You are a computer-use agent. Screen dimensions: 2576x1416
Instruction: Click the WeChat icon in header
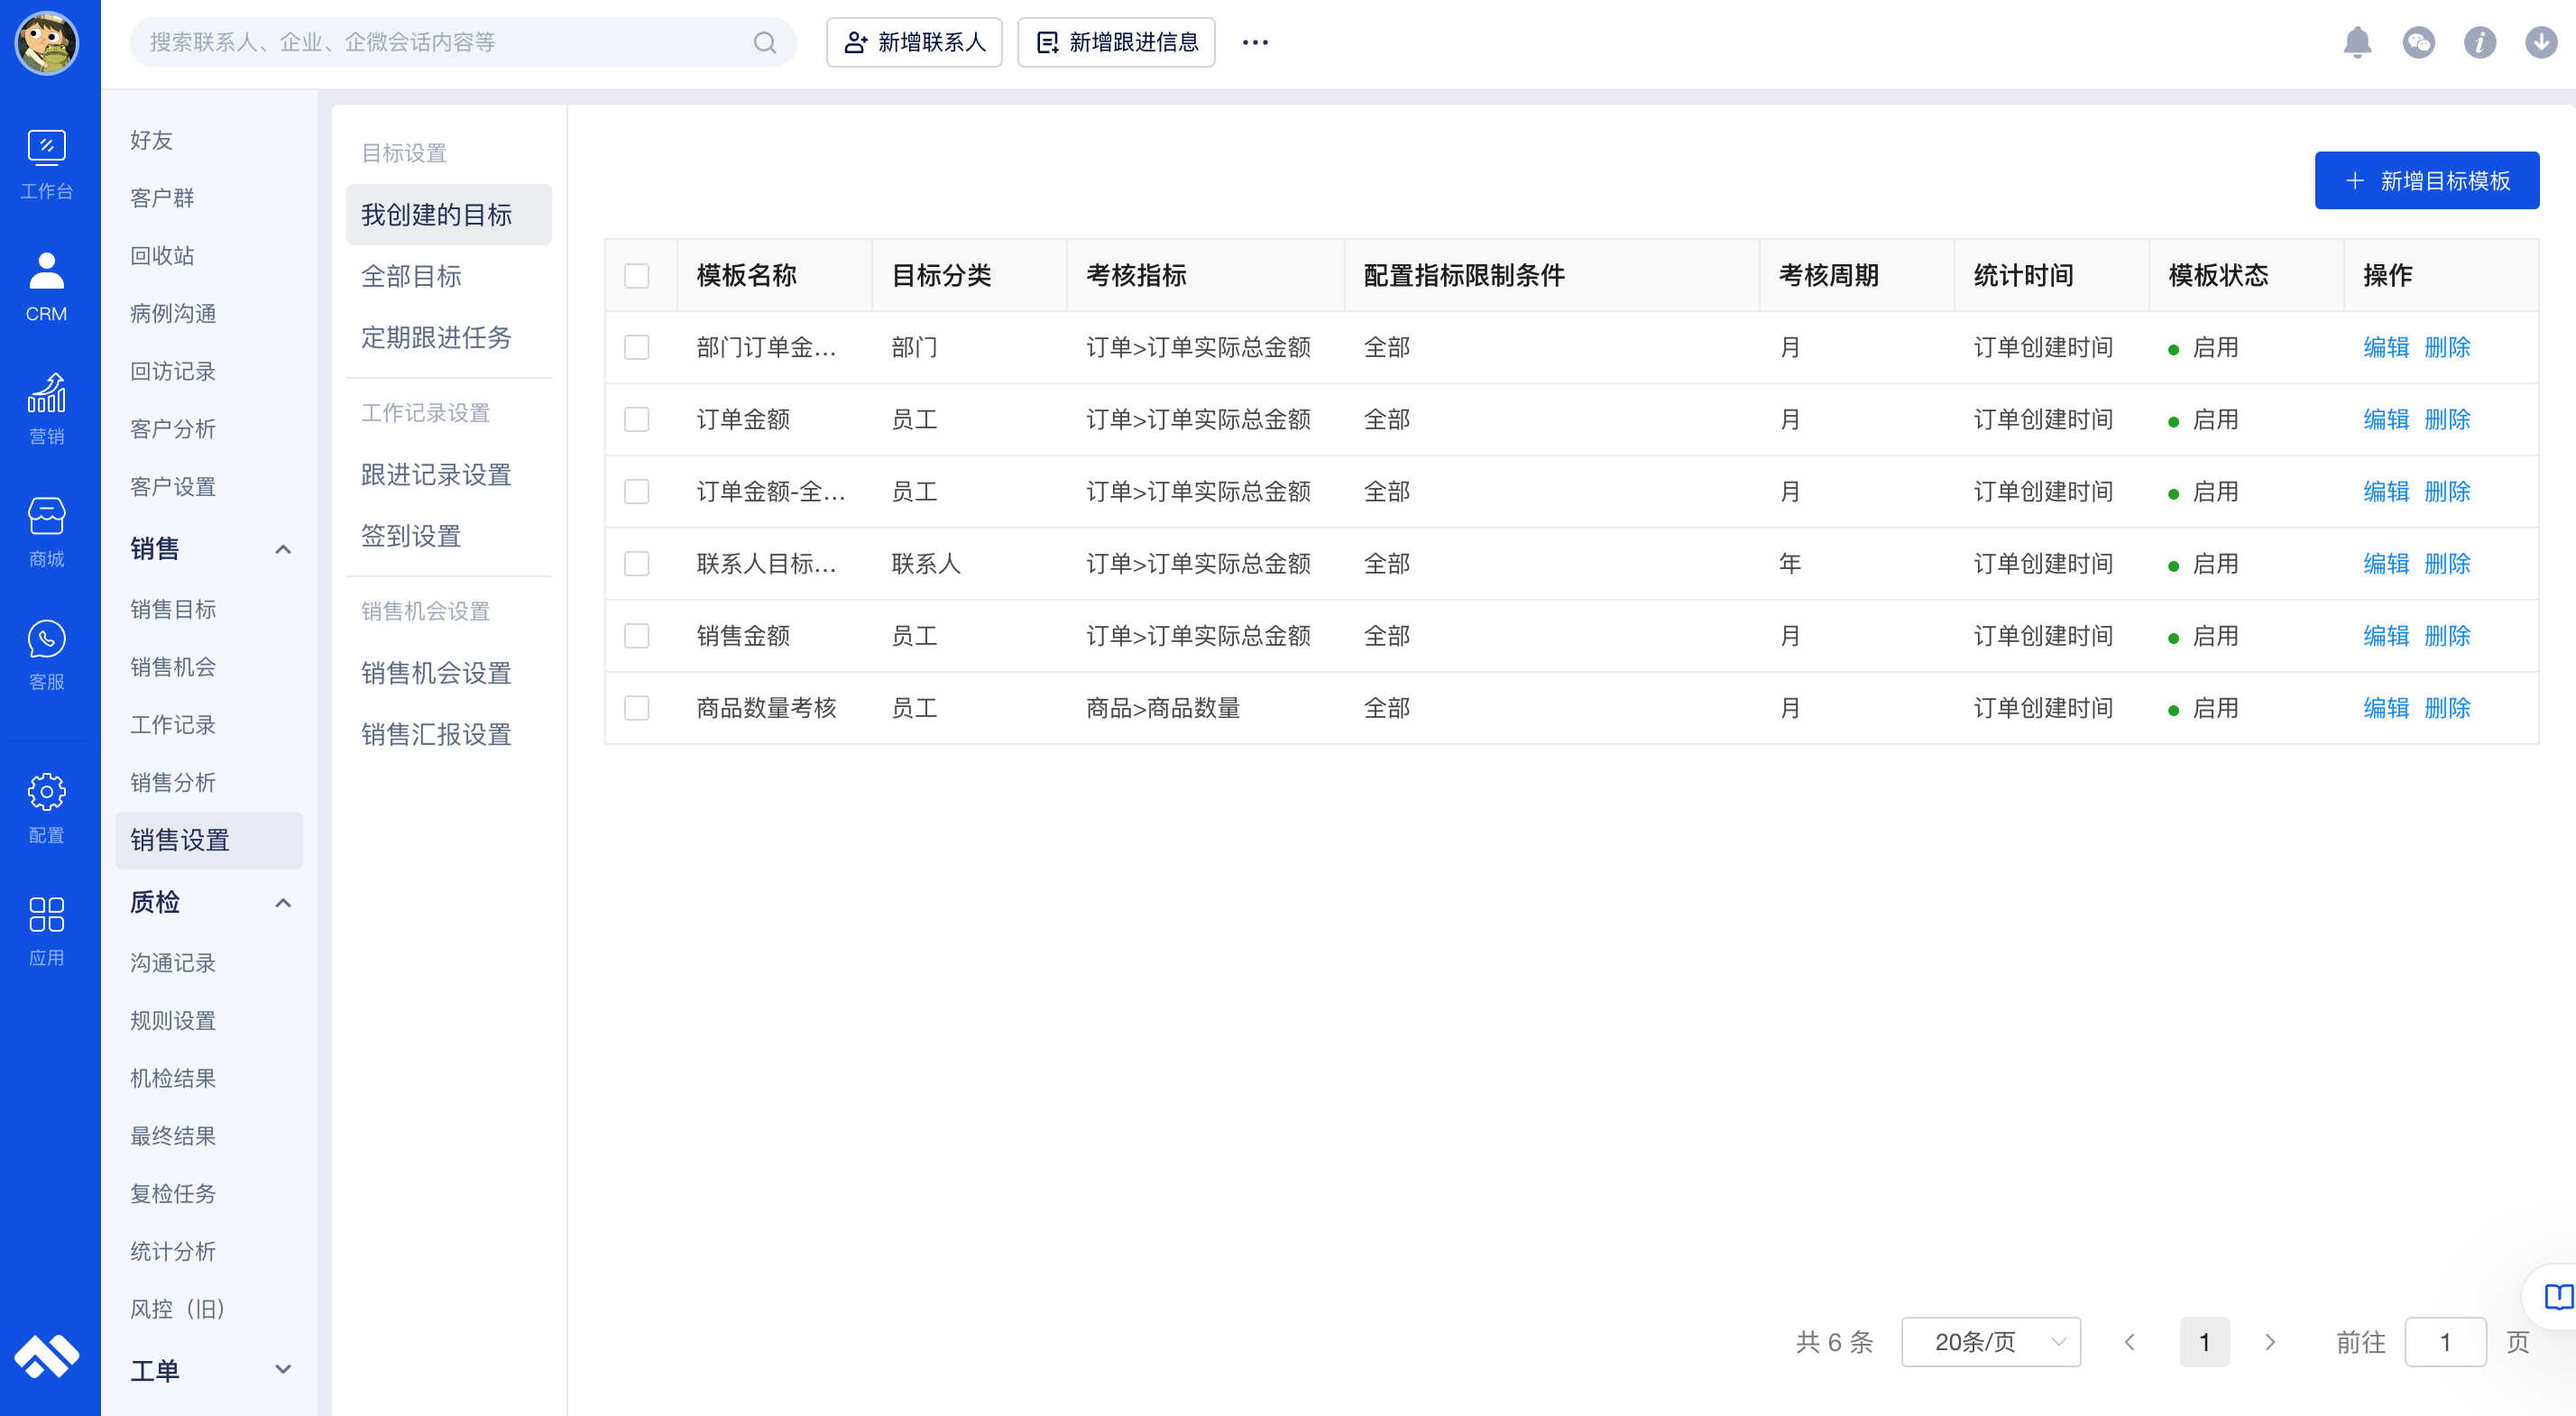[2417, 42]
